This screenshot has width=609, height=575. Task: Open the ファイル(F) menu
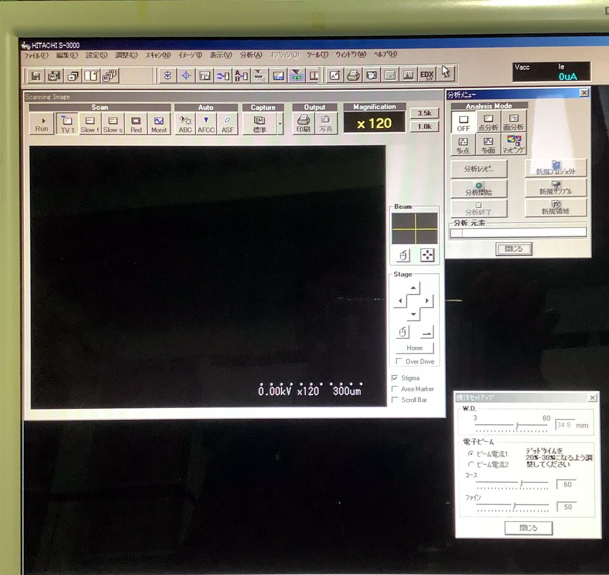point(36,56)
